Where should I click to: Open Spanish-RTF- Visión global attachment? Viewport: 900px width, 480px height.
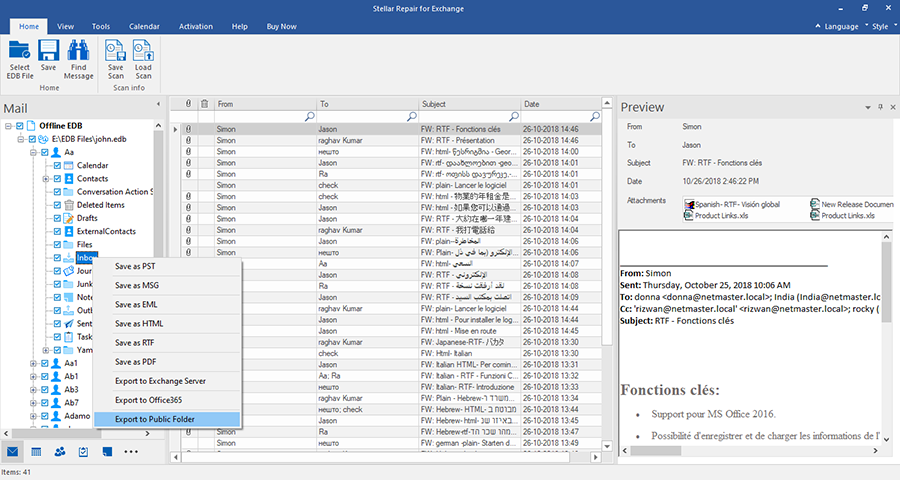pos(732,204)
